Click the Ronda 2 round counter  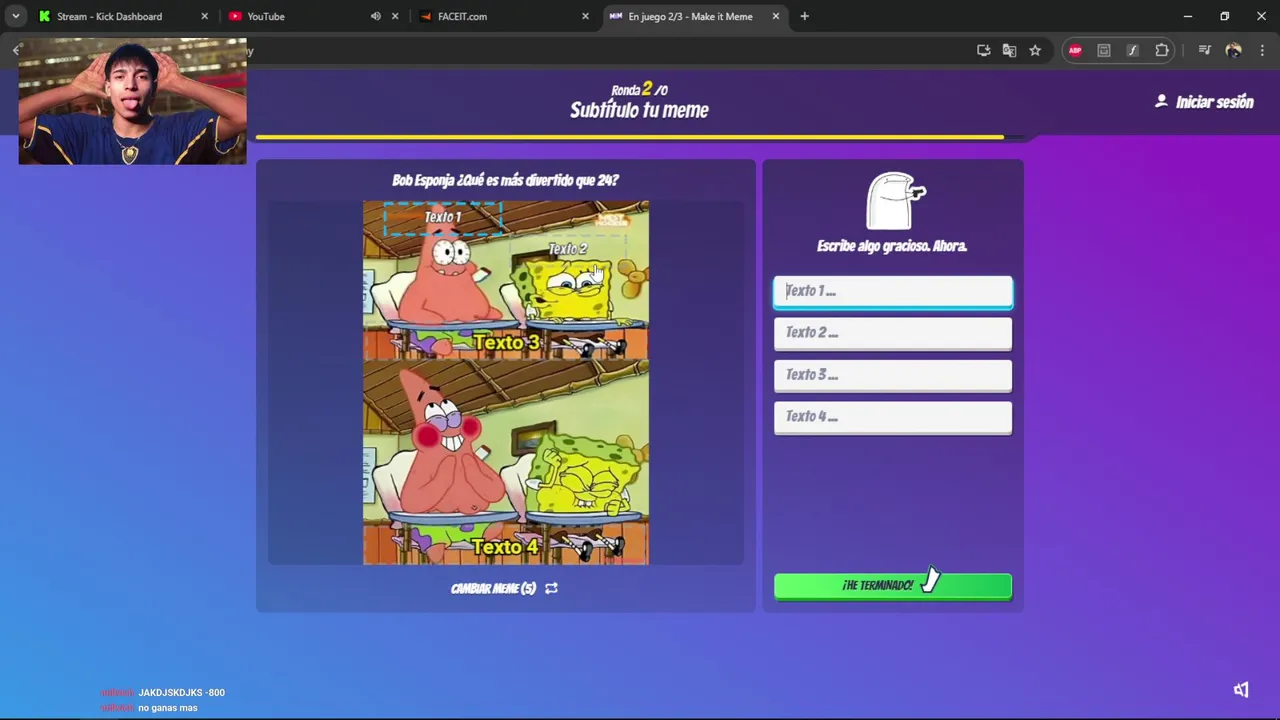pyautogui.click(x=639, y=89)
